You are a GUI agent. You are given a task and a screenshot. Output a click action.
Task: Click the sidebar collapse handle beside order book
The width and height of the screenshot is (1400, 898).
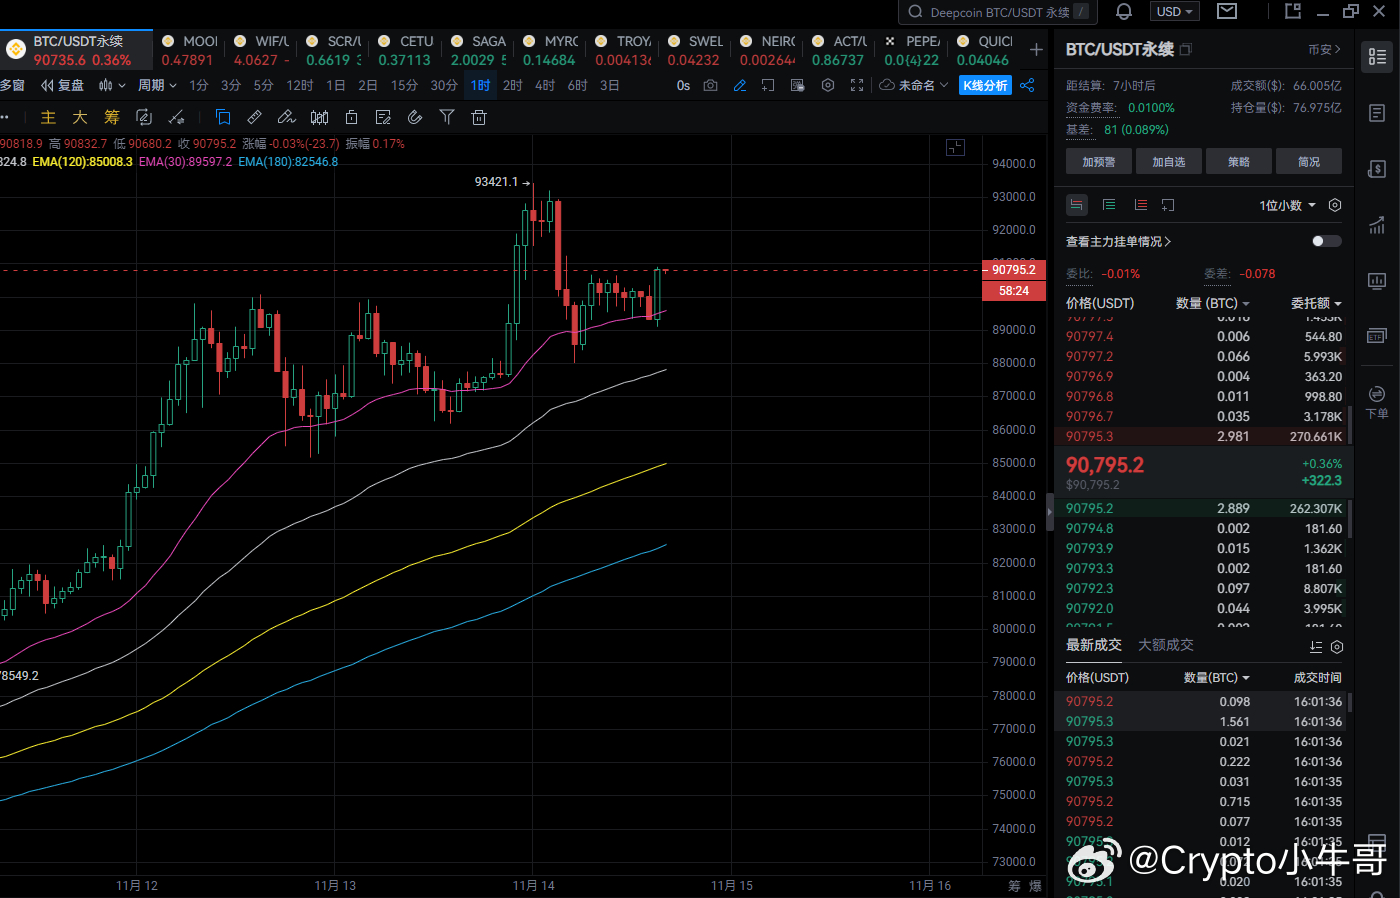coord(1050,511)
